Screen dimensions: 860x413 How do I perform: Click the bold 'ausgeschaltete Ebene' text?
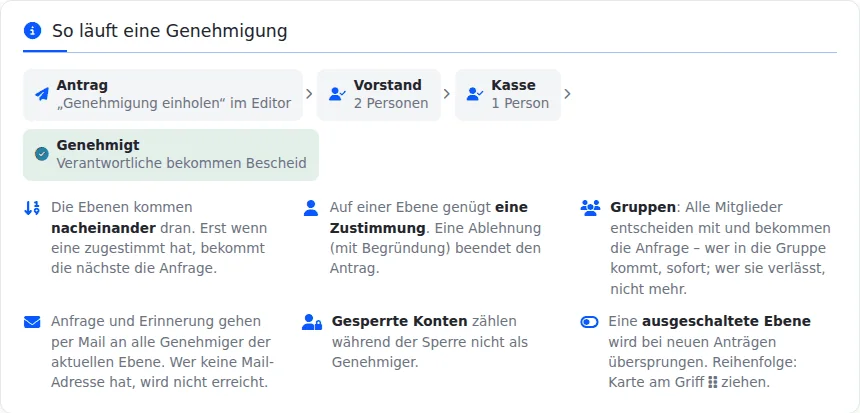pyautogui.click(x=726, y=321)
